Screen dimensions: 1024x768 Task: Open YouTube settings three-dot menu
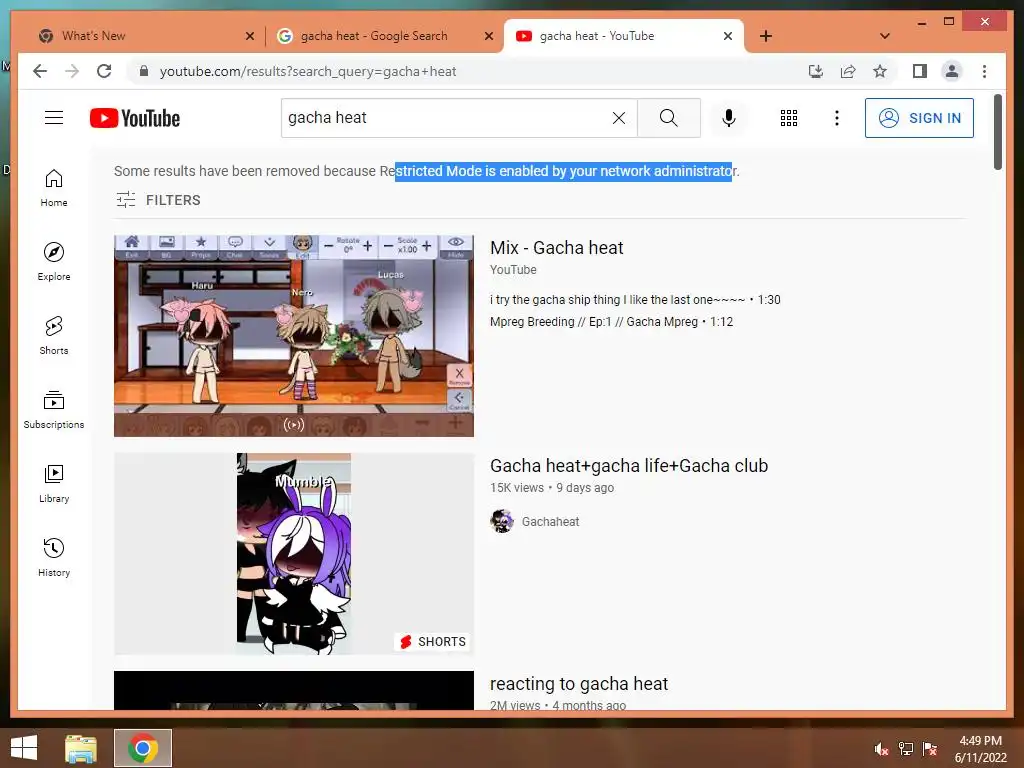837,118
